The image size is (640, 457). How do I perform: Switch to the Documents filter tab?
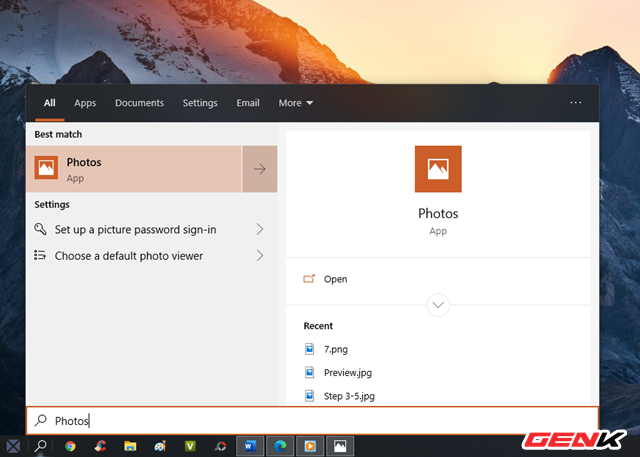[139, 103]
